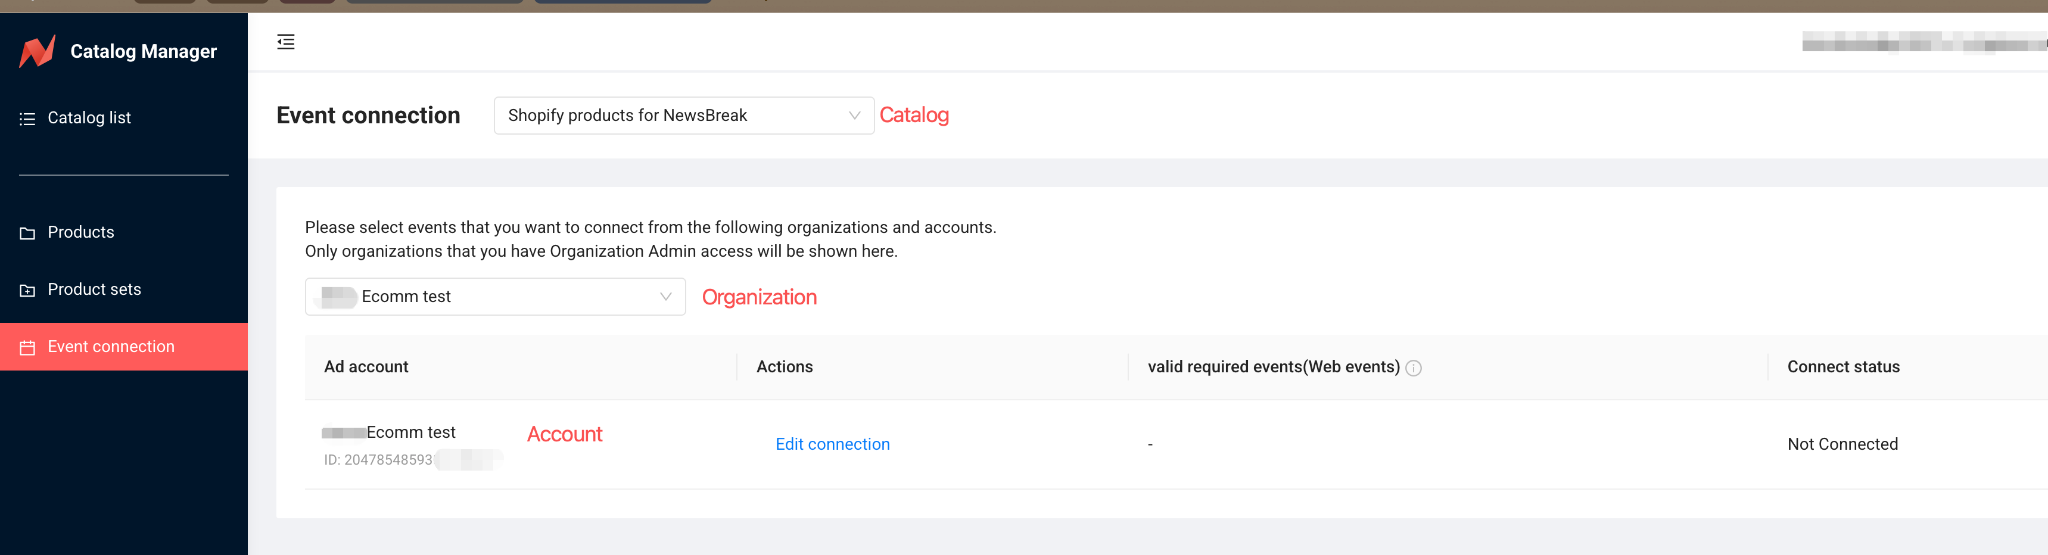Click Edit connection link for Ecomm test

pos(833,444)
